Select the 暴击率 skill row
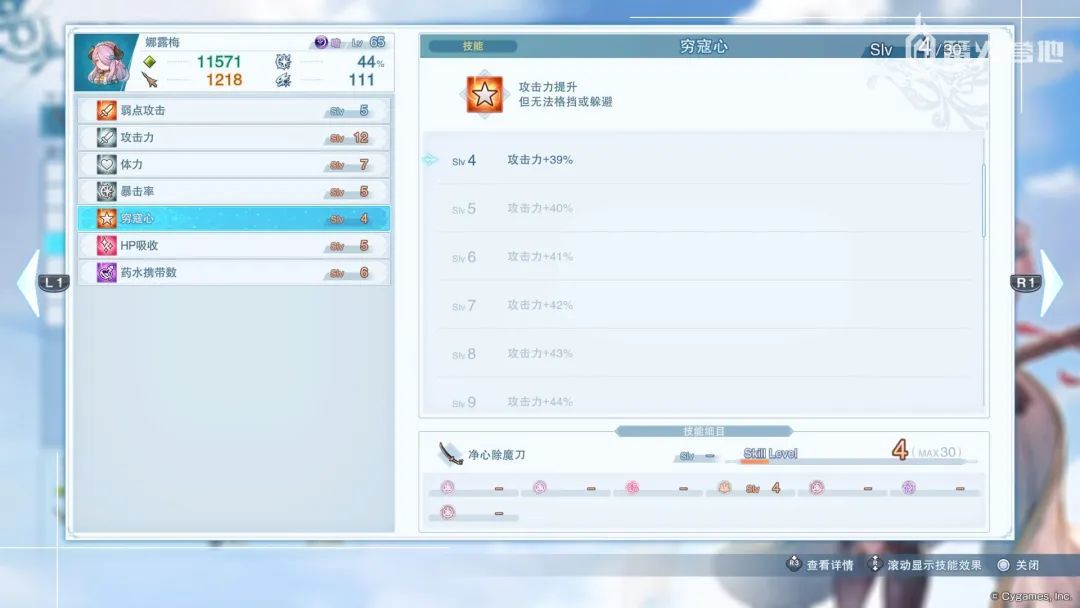 pyautogui.click(x=233, y=191)
